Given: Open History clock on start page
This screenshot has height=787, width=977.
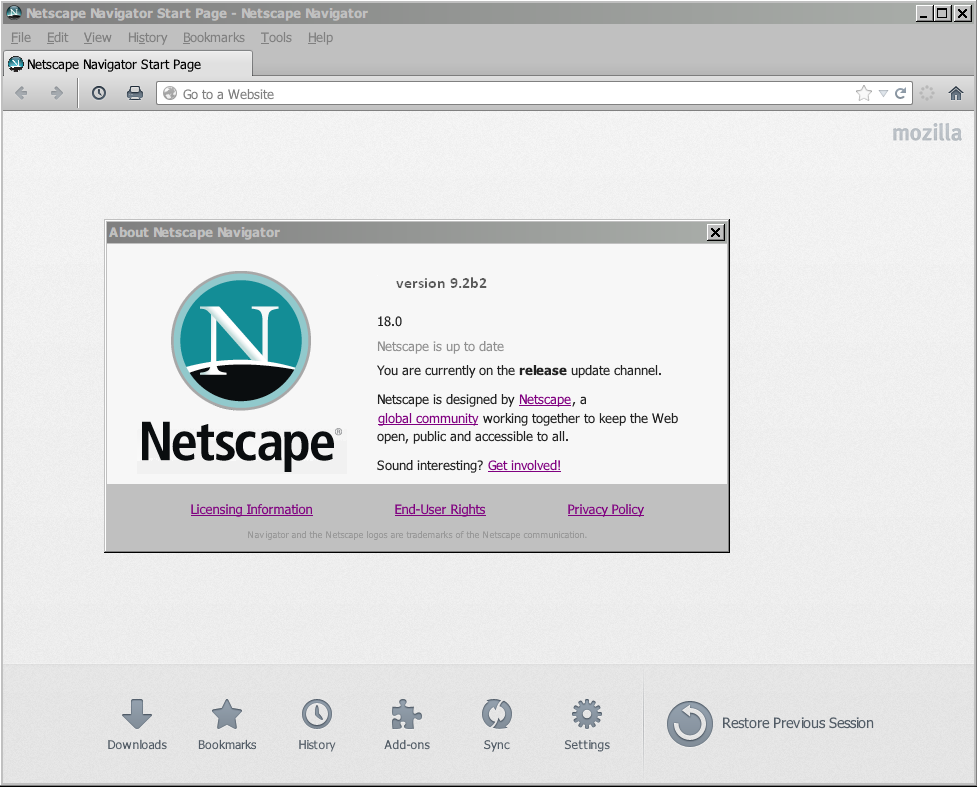Looking at the screenshot, I should pyautogui.click(x=317, y=725).
